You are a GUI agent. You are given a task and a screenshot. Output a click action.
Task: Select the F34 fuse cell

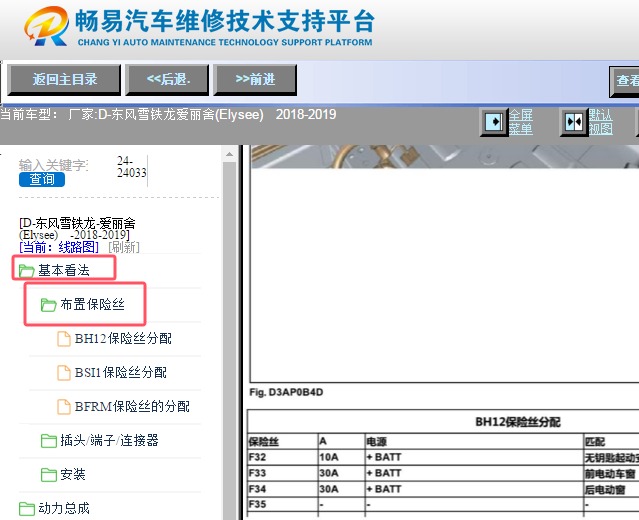click(x=282, y=489)
